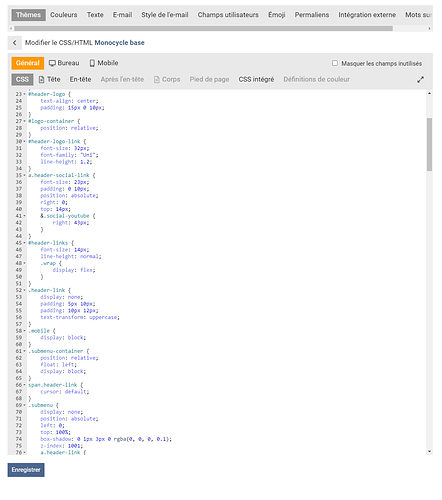This screenshot has width=442, height=500.
Task: Click the Enregistrer save button
Action: [x=26, y=470]
